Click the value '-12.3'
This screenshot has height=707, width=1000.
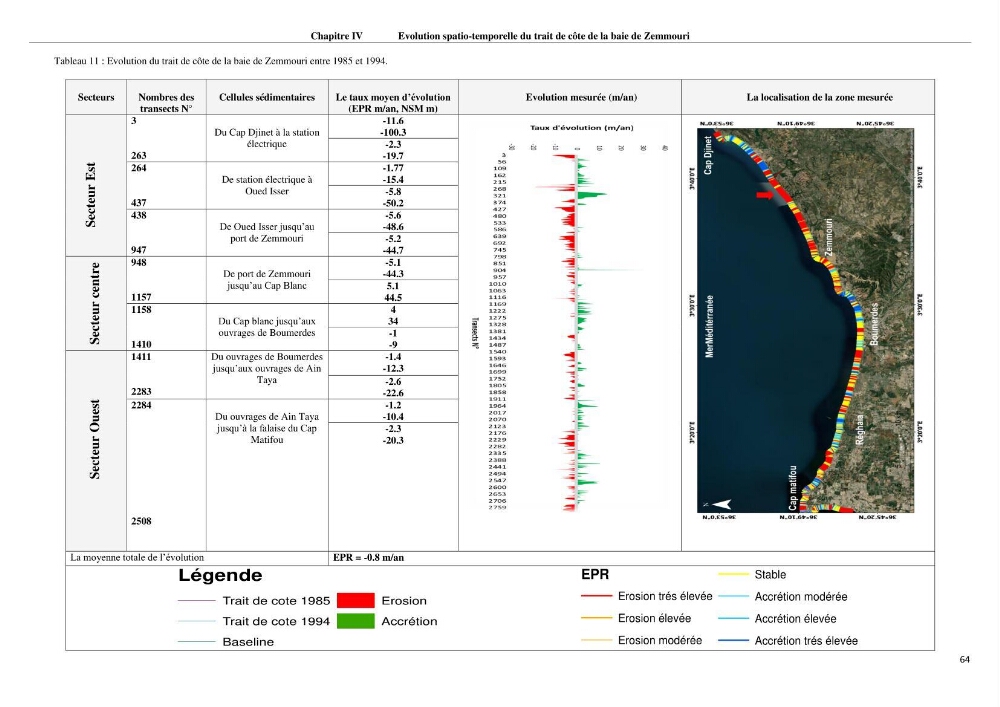(393, 368)
